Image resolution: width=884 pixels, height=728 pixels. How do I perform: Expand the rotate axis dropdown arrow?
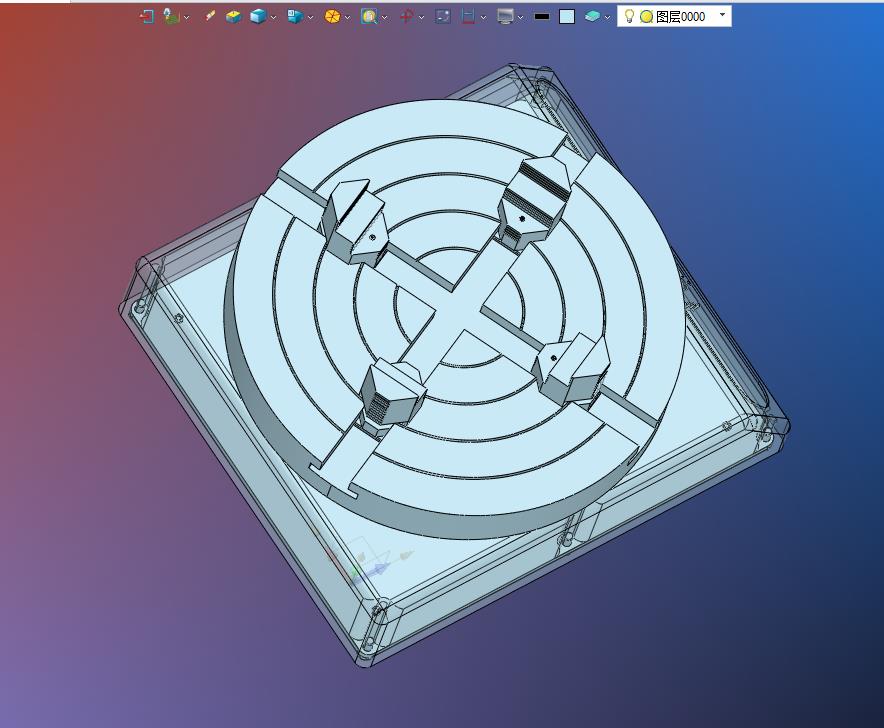tap(421, 17)
